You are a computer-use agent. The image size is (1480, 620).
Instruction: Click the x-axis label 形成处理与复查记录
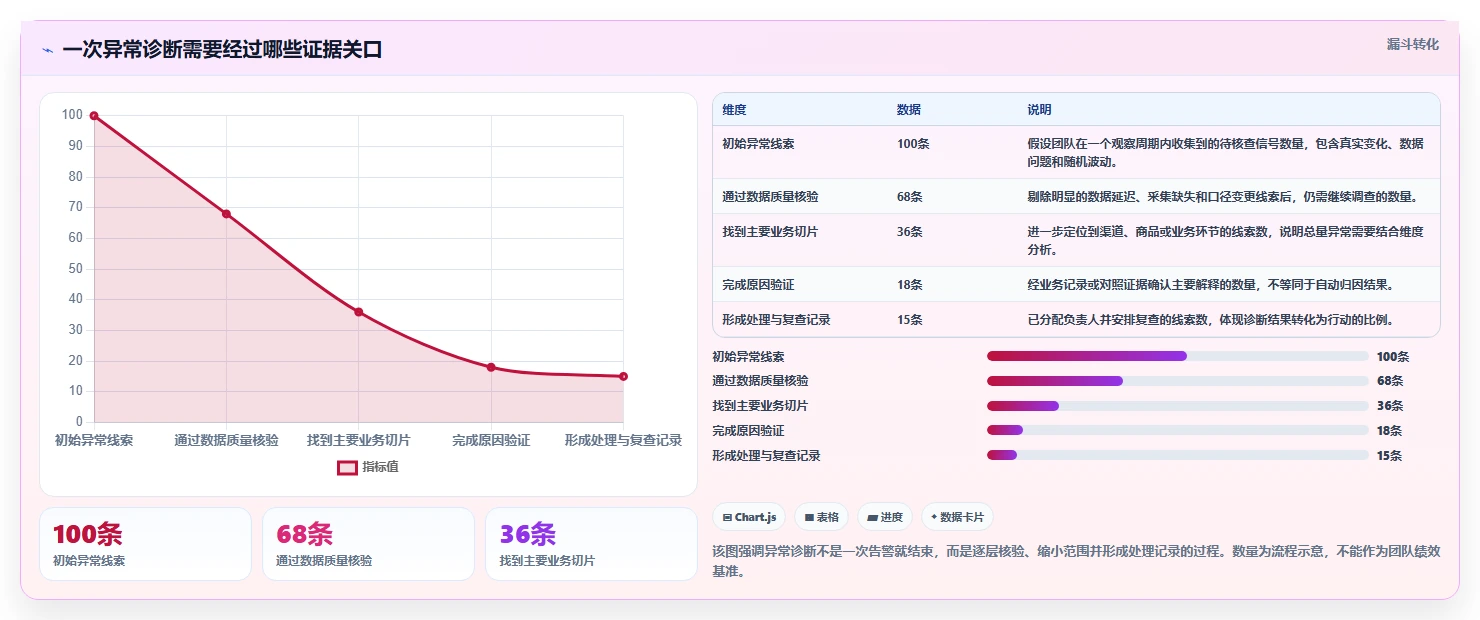623,440
